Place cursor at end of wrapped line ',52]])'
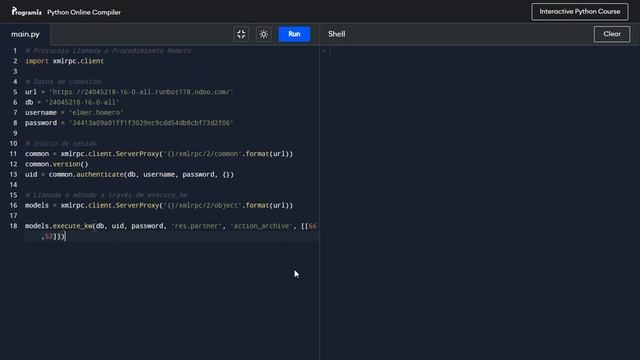Image resolution: width=640 pixels, height=360 pixels. (x=65, y=236)
